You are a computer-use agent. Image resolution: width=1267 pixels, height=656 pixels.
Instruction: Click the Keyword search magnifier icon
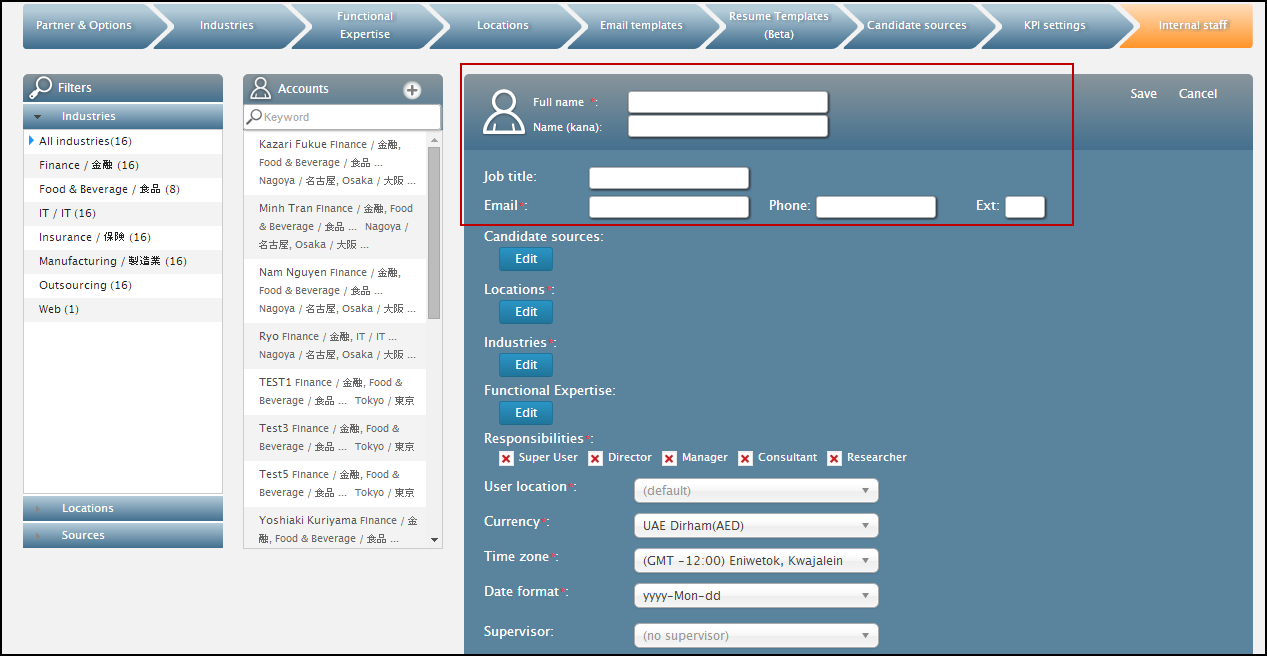pos(254,117)
